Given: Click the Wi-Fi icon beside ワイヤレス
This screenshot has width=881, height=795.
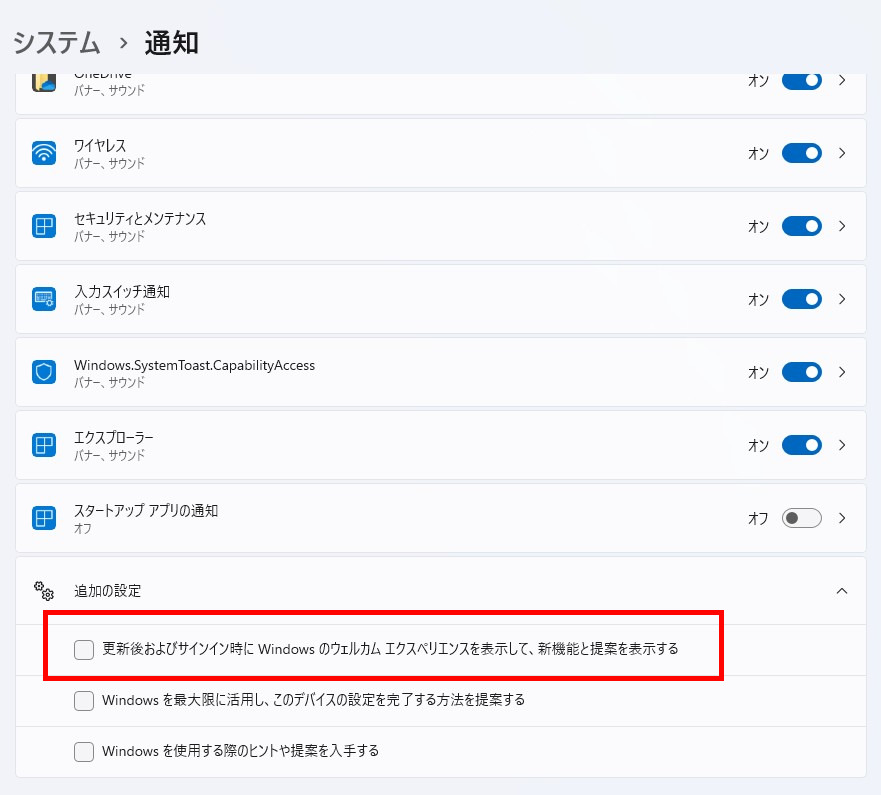Looking at the screenshot, I should tap(44, 153).
